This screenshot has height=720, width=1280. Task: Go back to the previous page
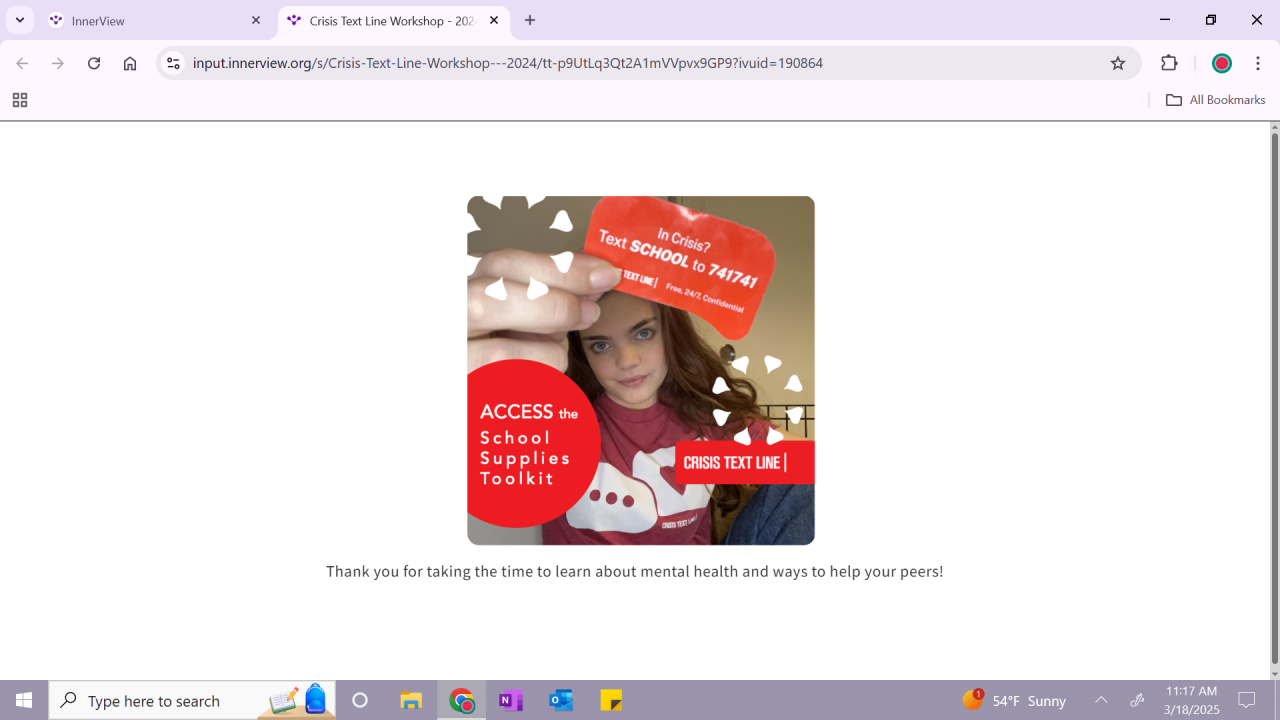(x=22, y=63)
